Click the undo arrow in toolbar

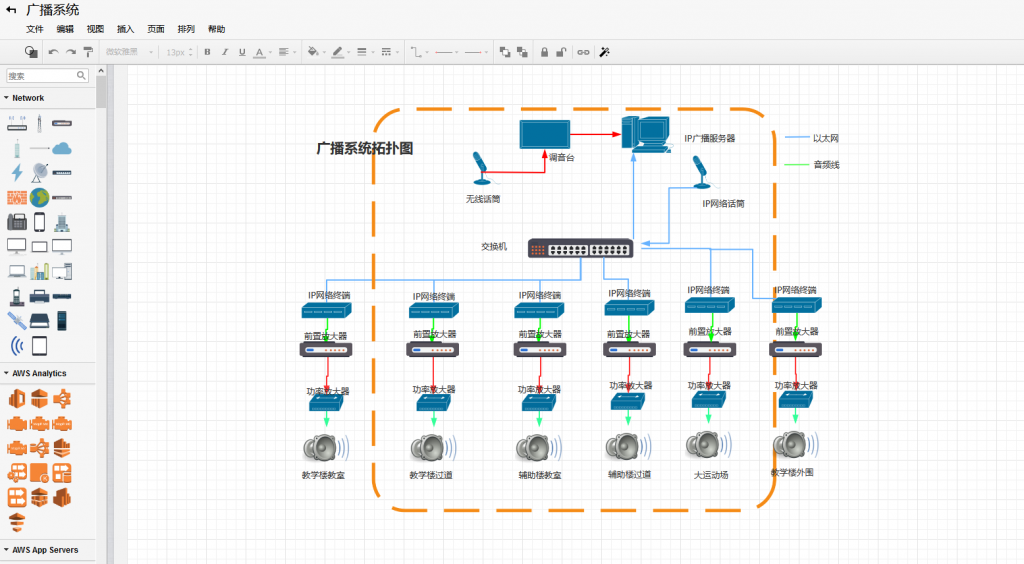click(54, 52)
